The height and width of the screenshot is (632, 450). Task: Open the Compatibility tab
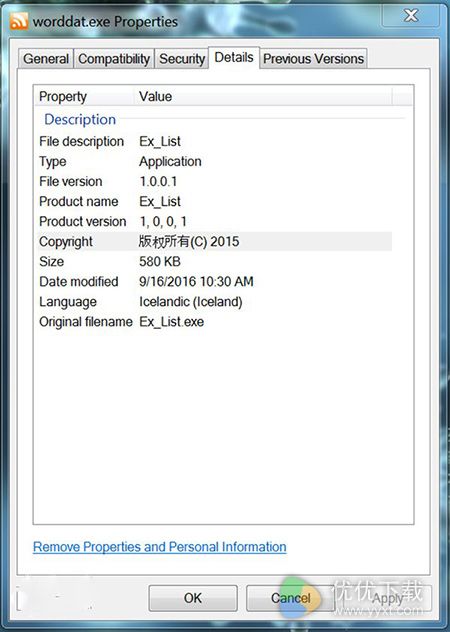pos(114,59)
